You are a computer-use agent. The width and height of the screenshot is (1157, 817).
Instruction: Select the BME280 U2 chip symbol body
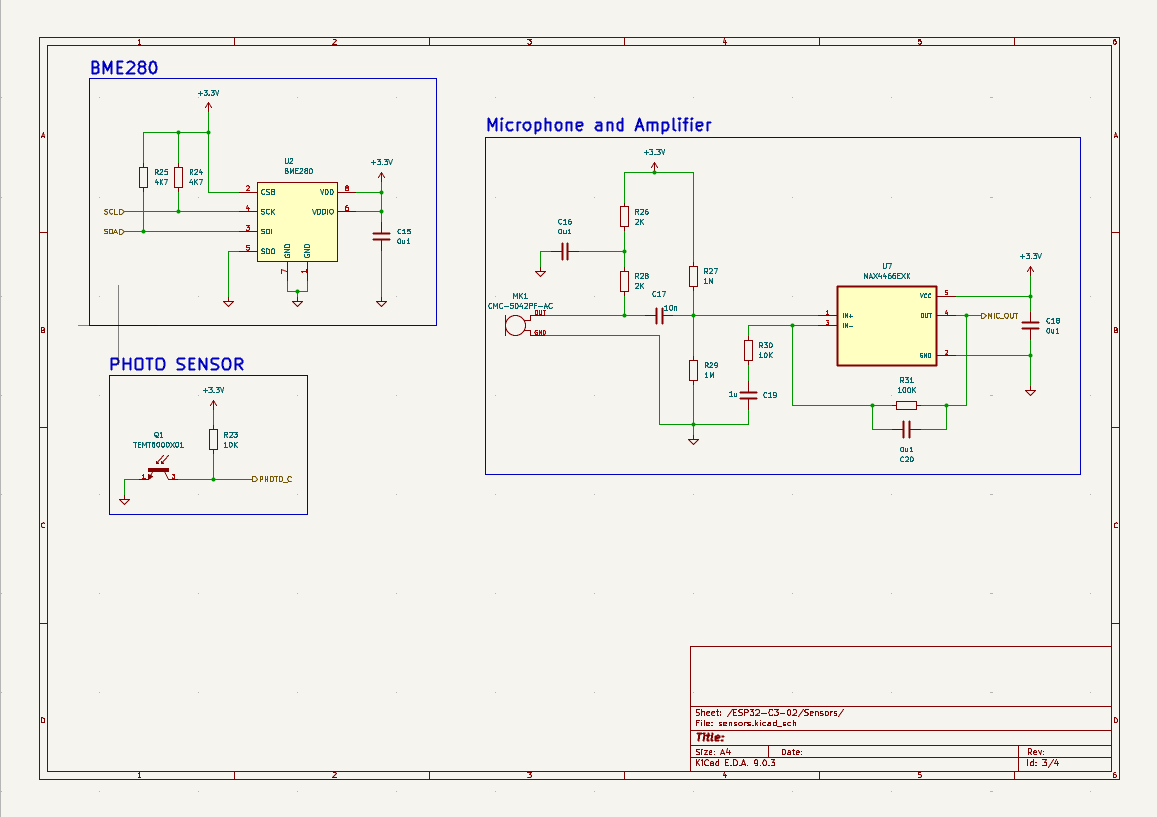pyautogui.click(x=297, y=221)
